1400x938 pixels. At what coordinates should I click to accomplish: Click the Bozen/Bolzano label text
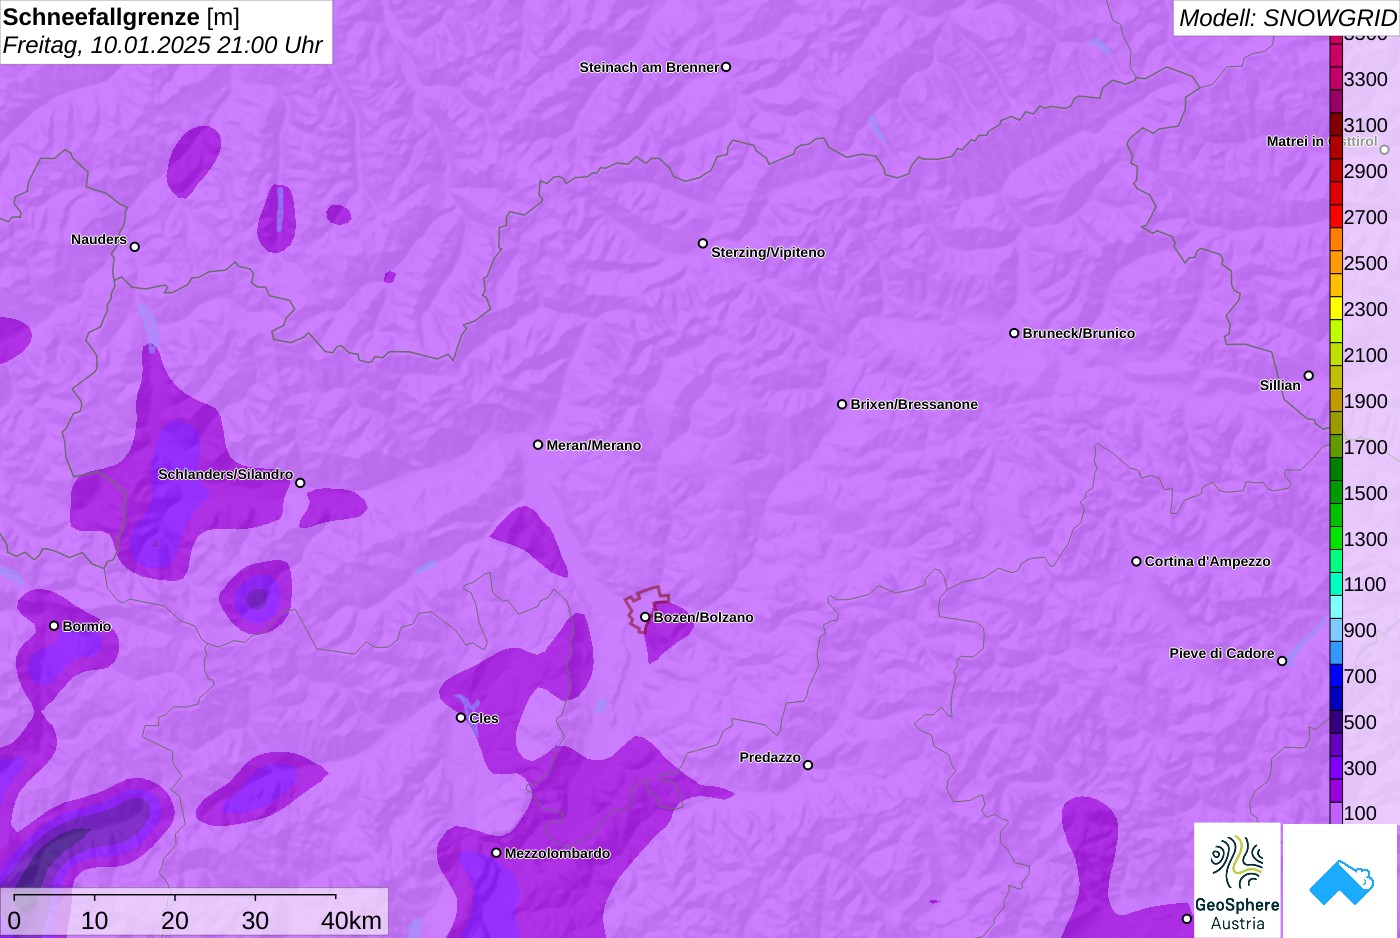[x=704, y=617]
